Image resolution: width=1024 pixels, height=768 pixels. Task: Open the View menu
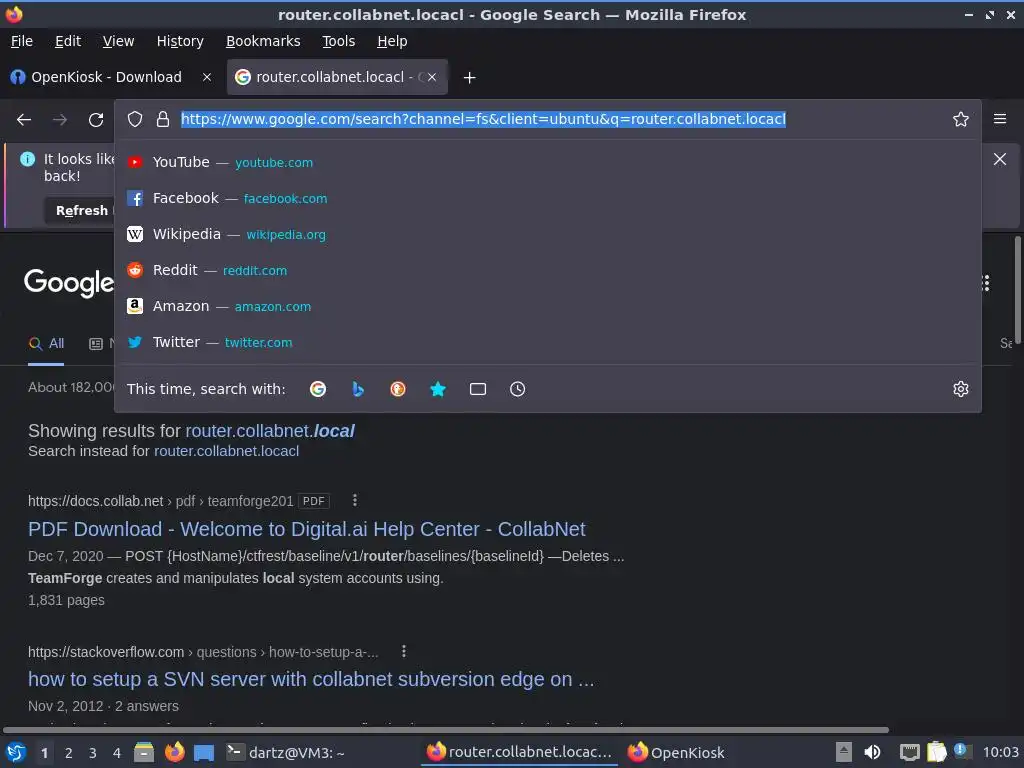(x=118, y=41)
